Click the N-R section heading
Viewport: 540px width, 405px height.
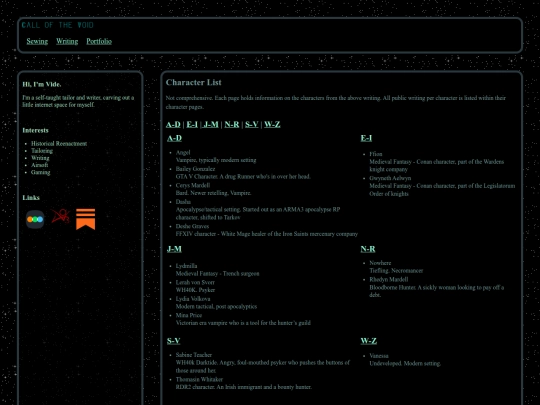(368, 249)
